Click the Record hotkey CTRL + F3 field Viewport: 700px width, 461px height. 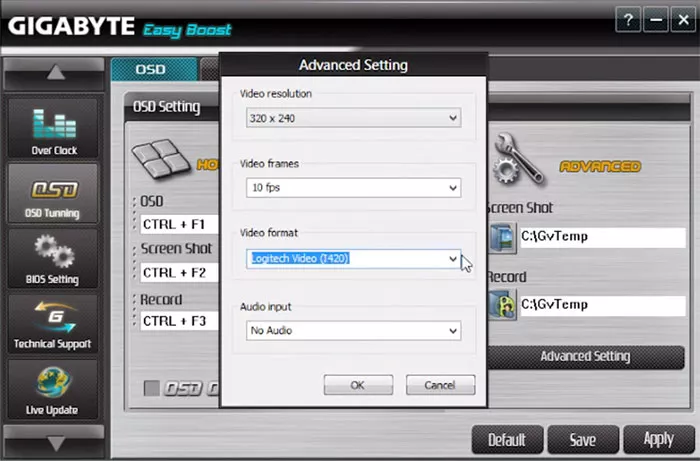click(179, 321)
